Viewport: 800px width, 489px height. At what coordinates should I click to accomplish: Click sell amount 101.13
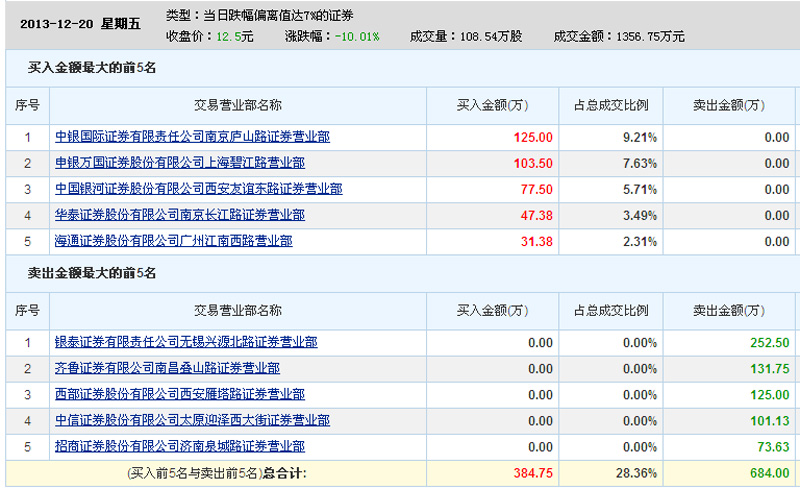[x=770, y=421]
